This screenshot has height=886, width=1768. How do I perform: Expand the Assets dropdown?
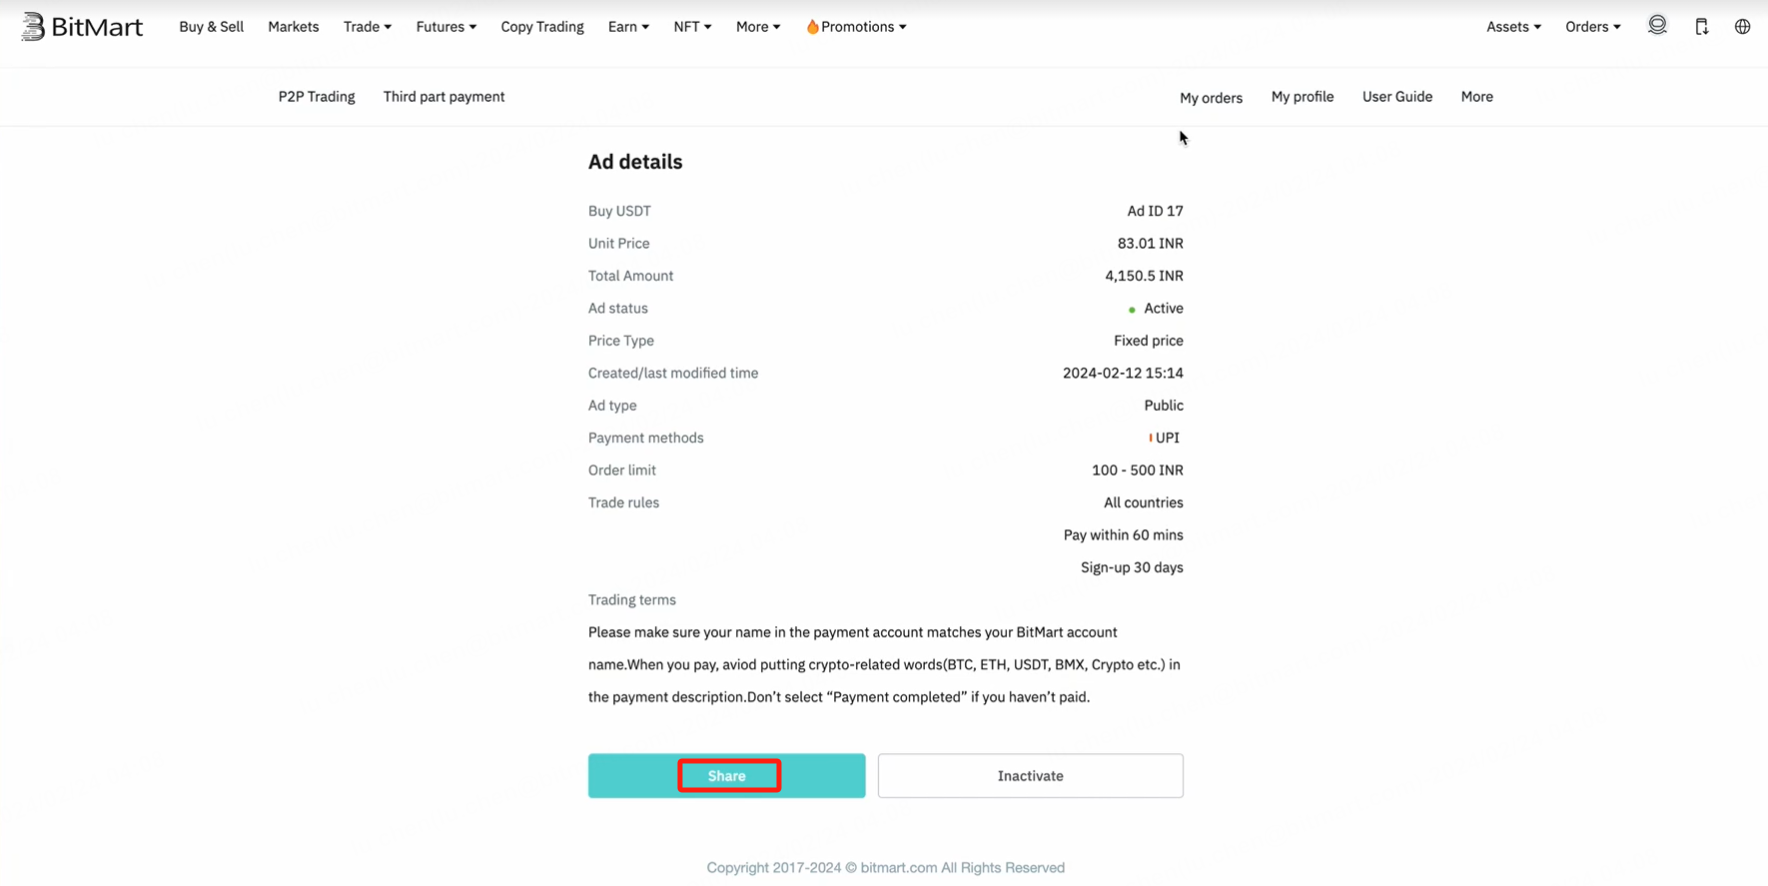(x=1513, y=27)
